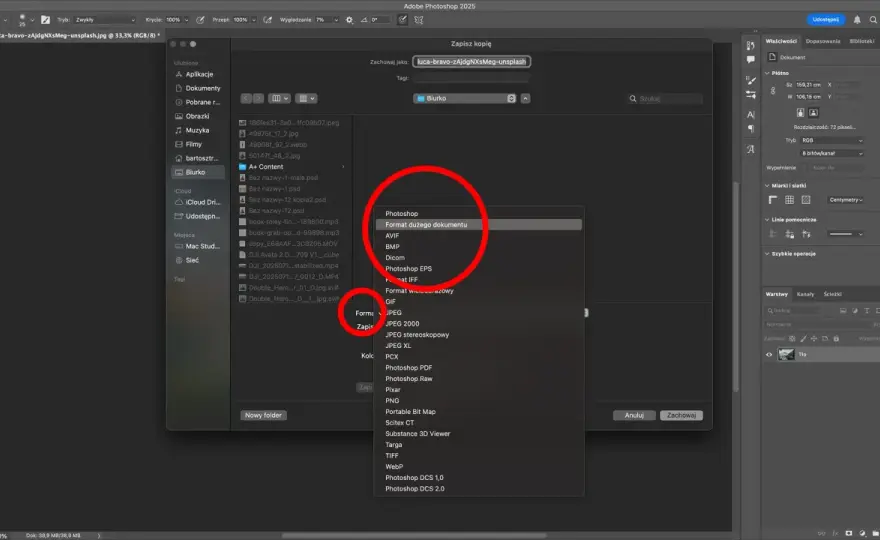
Task: Open the brush settings panel toggle icon
Action: tap(45, 20)
